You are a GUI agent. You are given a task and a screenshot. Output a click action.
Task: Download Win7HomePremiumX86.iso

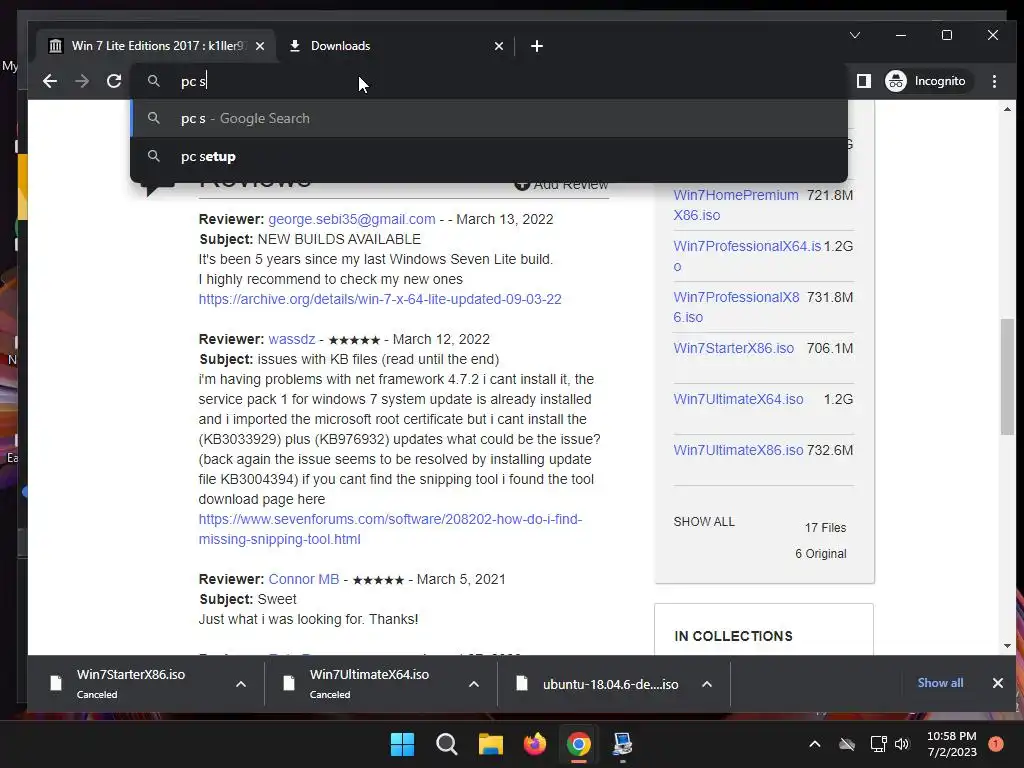(x=736, y=205)
